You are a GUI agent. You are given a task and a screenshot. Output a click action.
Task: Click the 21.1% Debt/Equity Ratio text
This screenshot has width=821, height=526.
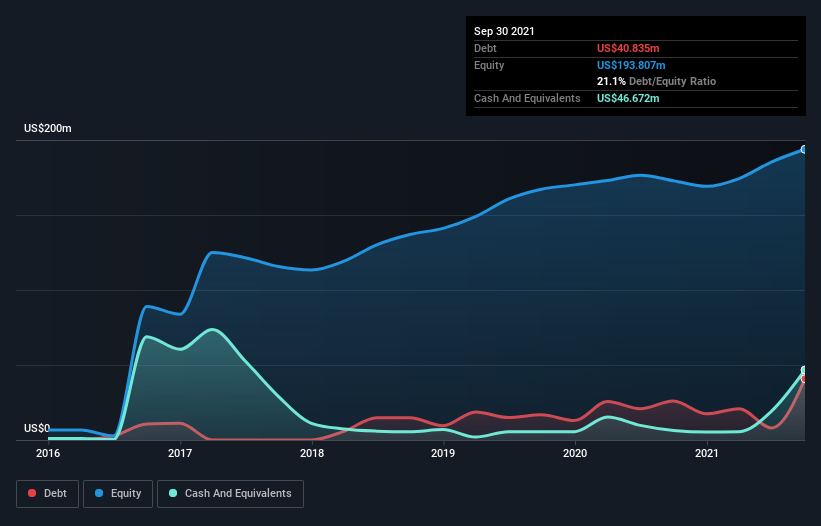(x=656, y=81)
